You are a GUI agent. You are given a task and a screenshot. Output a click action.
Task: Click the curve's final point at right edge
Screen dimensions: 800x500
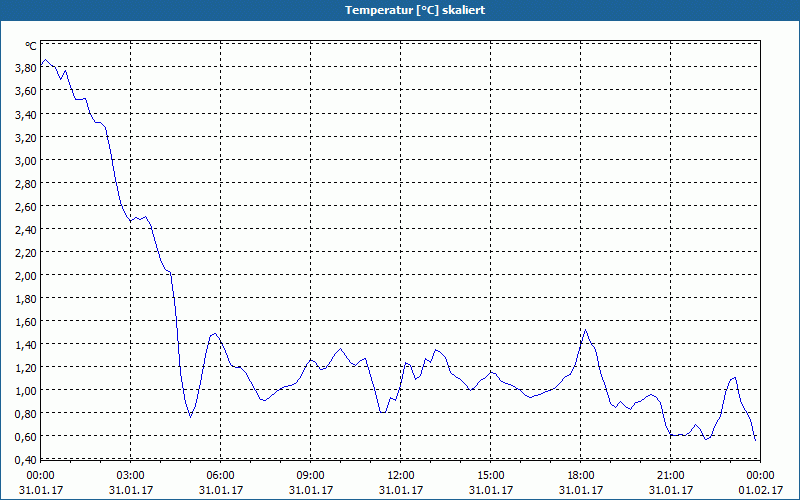[756, 439]
